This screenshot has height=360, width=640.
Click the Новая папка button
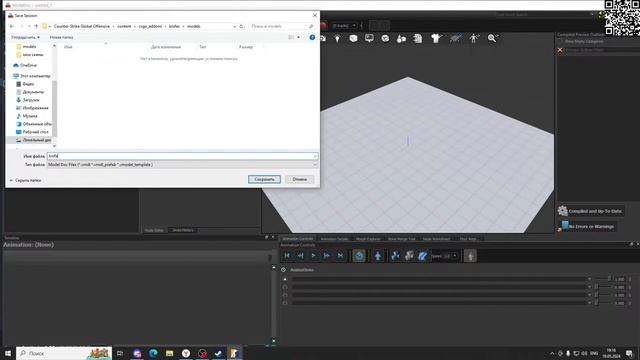point(61,37)
